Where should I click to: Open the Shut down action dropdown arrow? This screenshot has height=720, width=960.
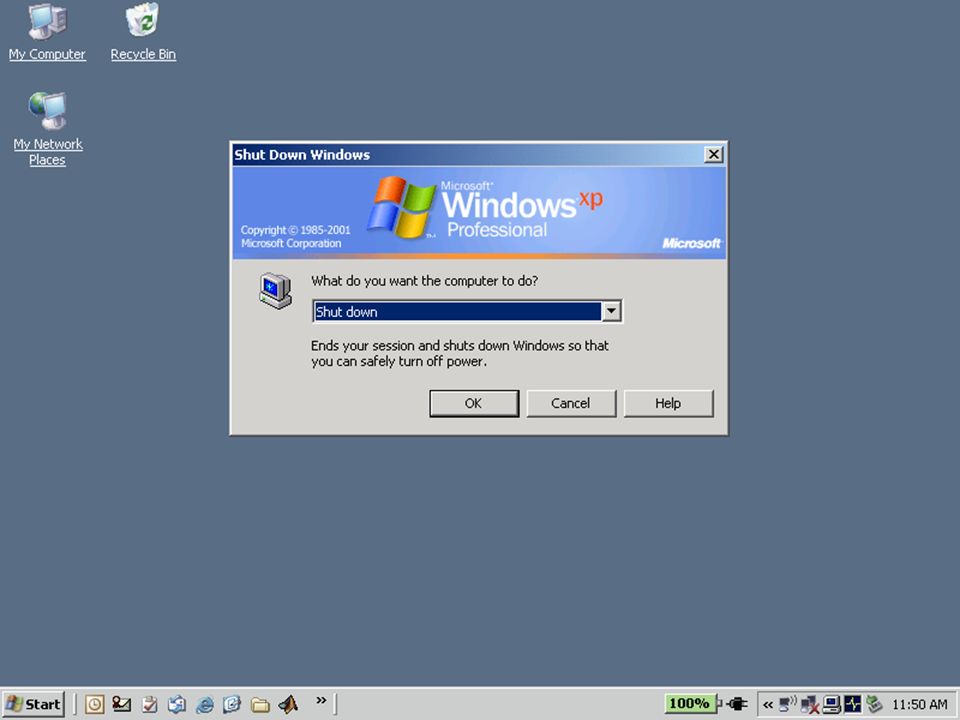[x=611, y=312]
